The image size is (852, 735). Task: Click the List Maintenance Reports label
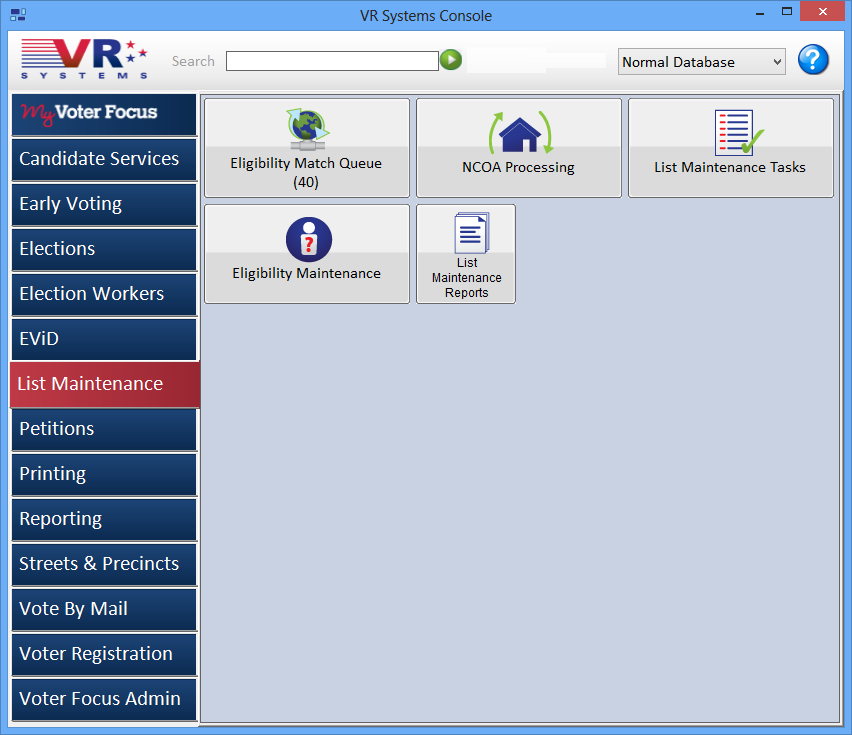tap(467, 278)
